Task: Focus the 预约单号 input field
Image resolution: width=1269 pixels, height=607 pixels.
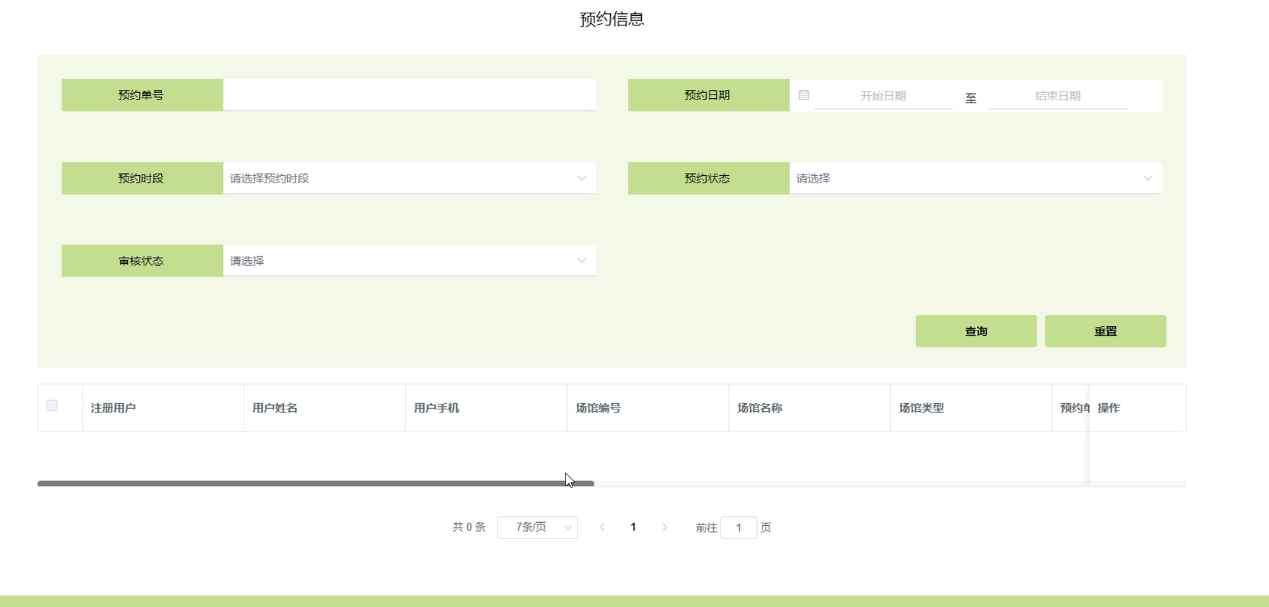Action: [x=409, y=95]
